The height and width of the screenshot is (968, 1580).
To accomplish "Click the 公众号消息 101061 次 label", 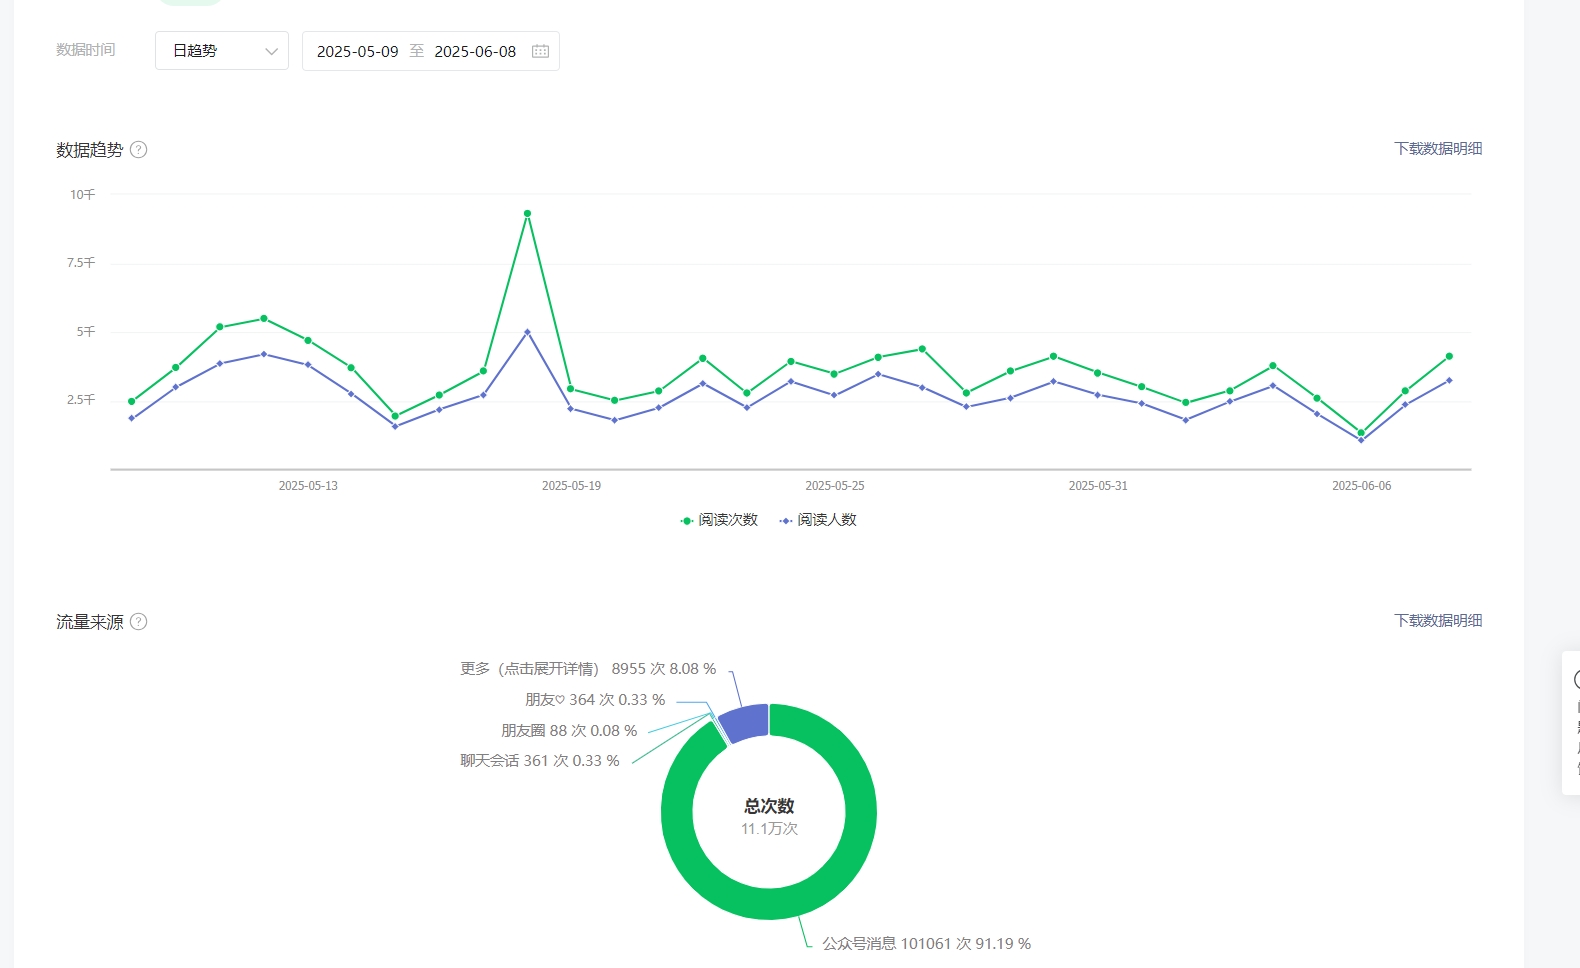I will (925, 944).
